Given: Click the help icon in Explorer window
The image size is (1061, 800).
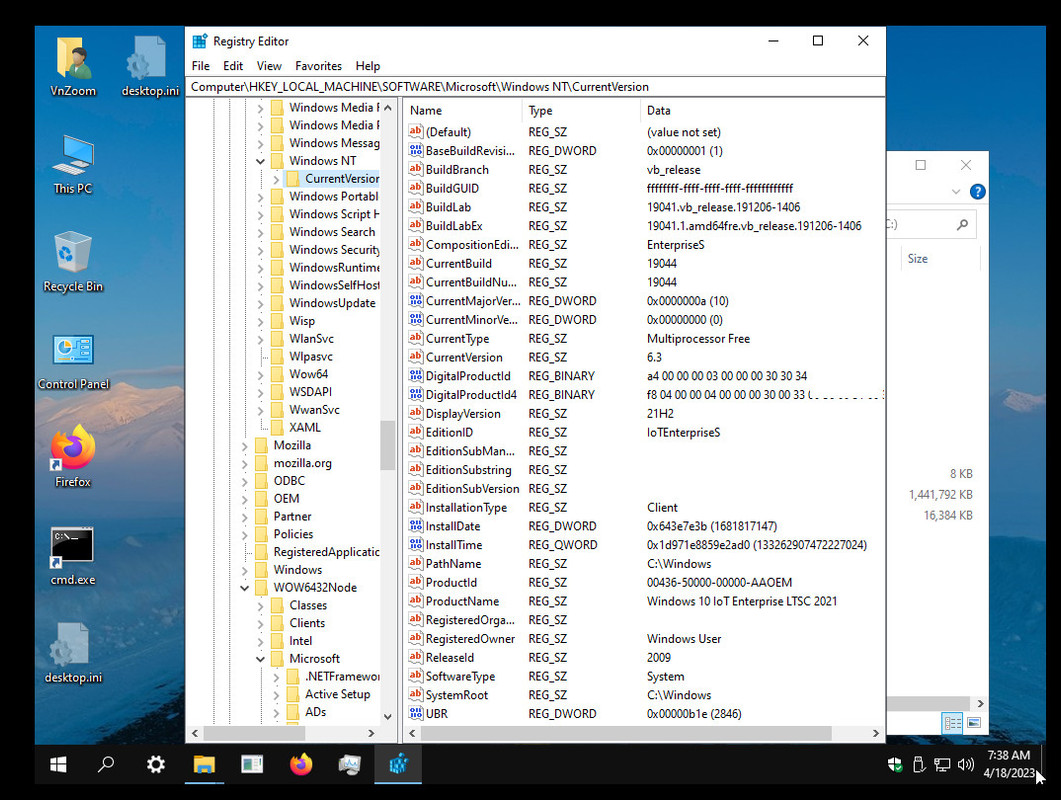Looking at the screenshot, I should coord(977,192).
